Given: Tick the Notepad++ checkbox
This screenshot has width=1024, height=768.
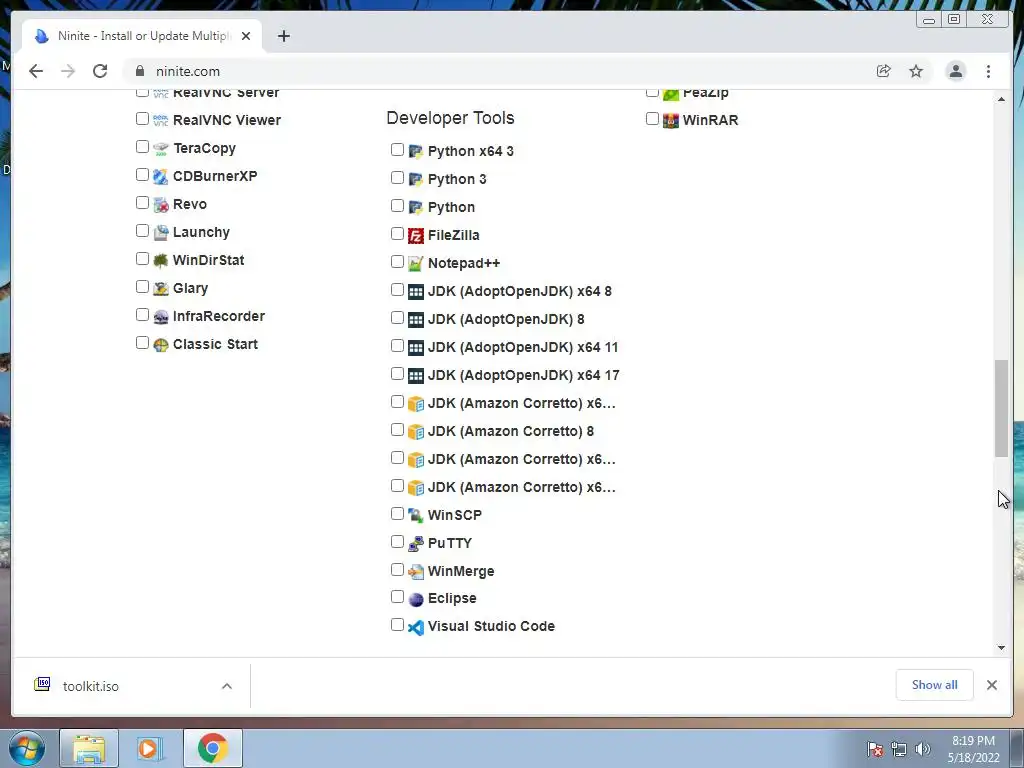Looking at the screenshot, I should click(x=397, y=262).
